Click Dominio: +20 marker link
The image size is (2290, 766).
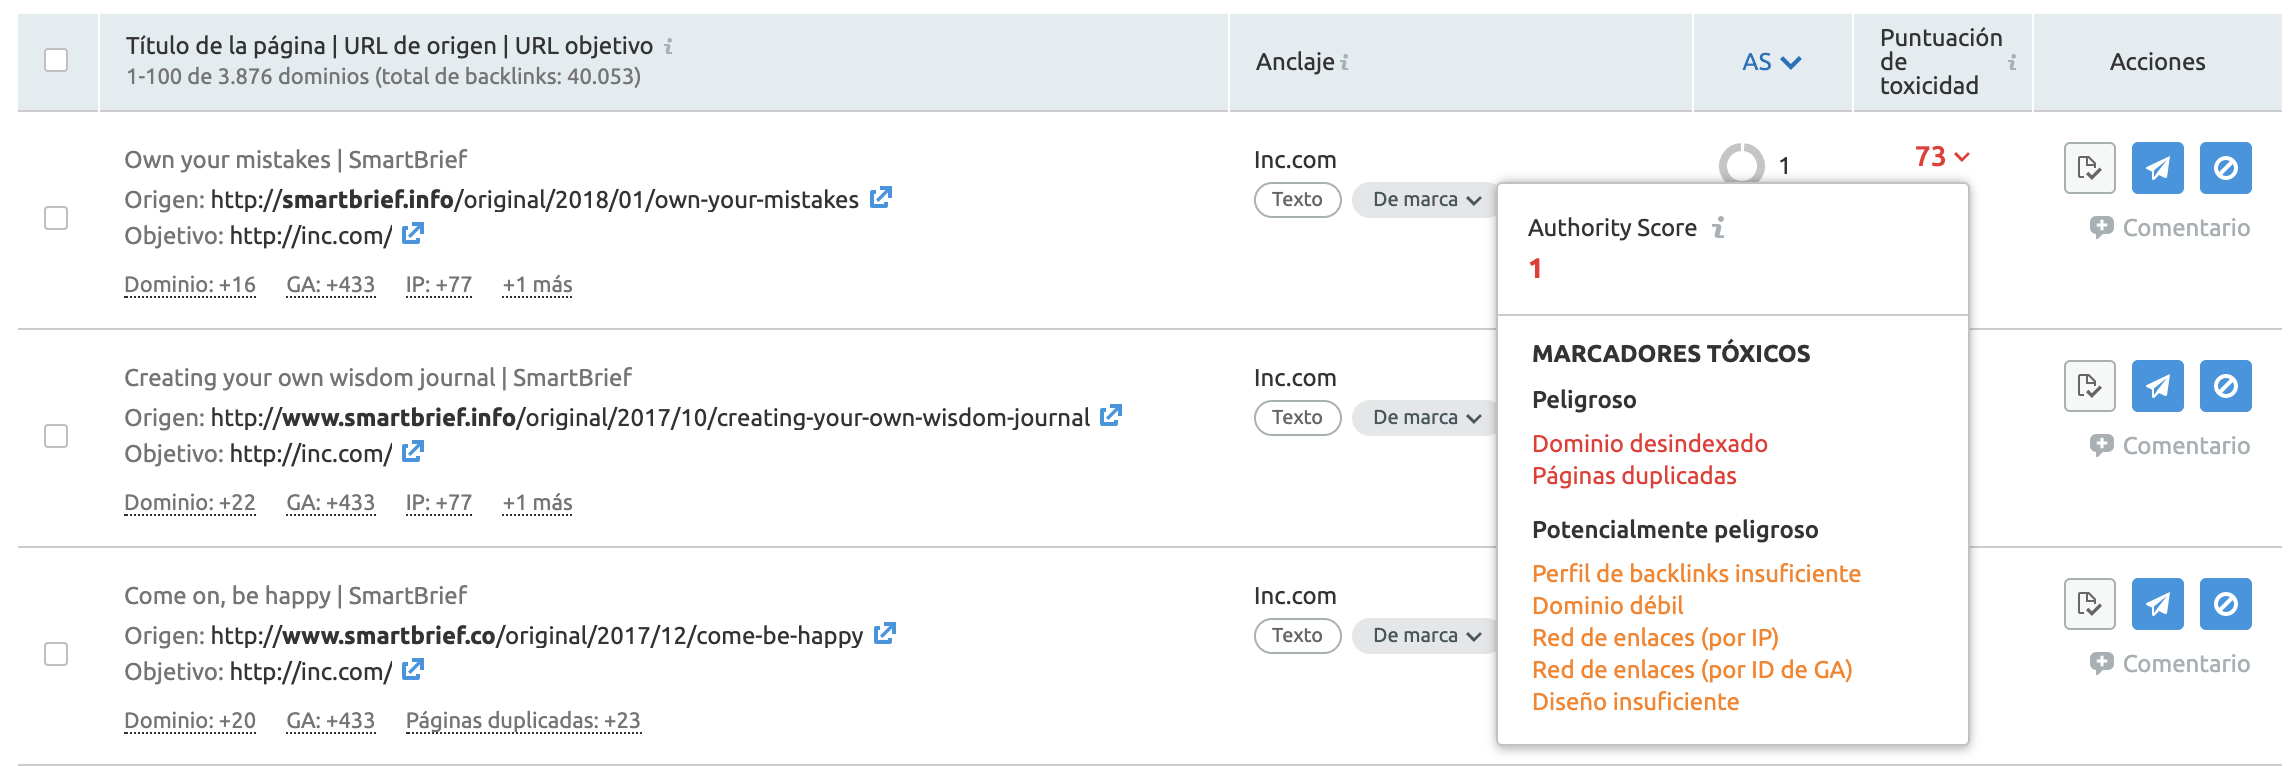(x=190, y=721)
